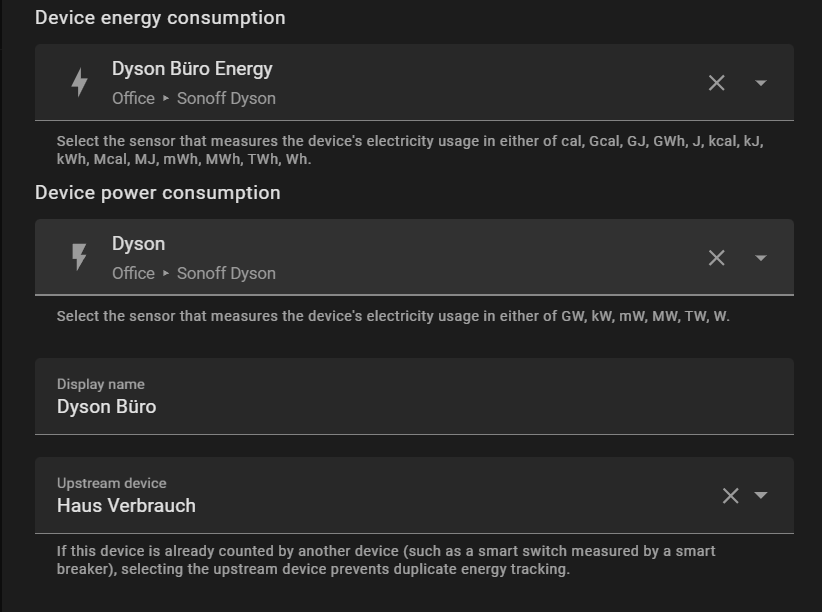822x612 pixels.
Task: Click the Device power consumption heading
Action: 158,193
